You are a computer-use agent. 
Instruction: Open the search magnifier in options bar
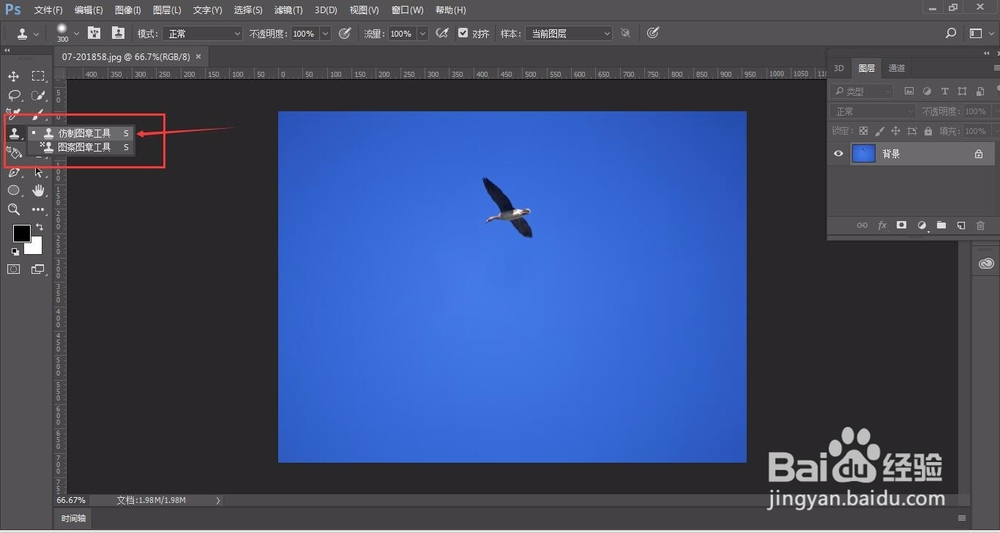pyautogui.click(x=951, y=33)
